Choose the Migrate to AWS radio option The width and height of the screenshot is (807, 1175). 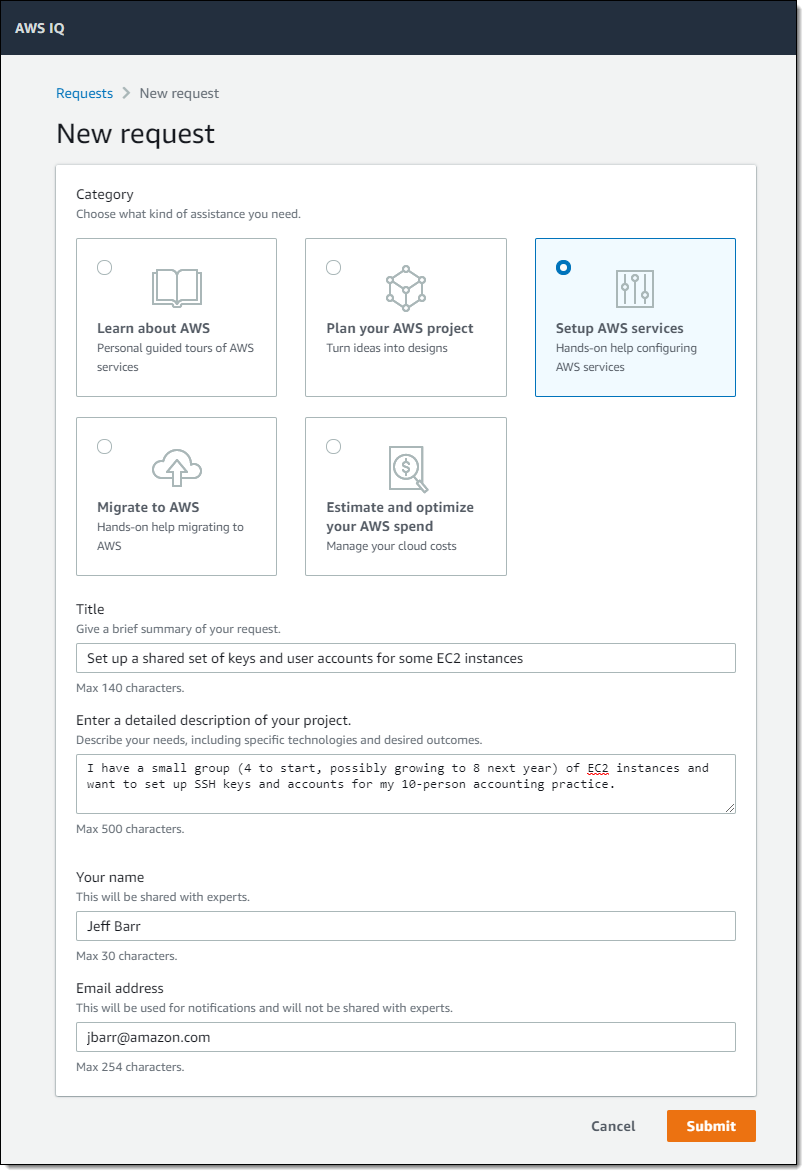pyautogui.click(x=104, y=446)
